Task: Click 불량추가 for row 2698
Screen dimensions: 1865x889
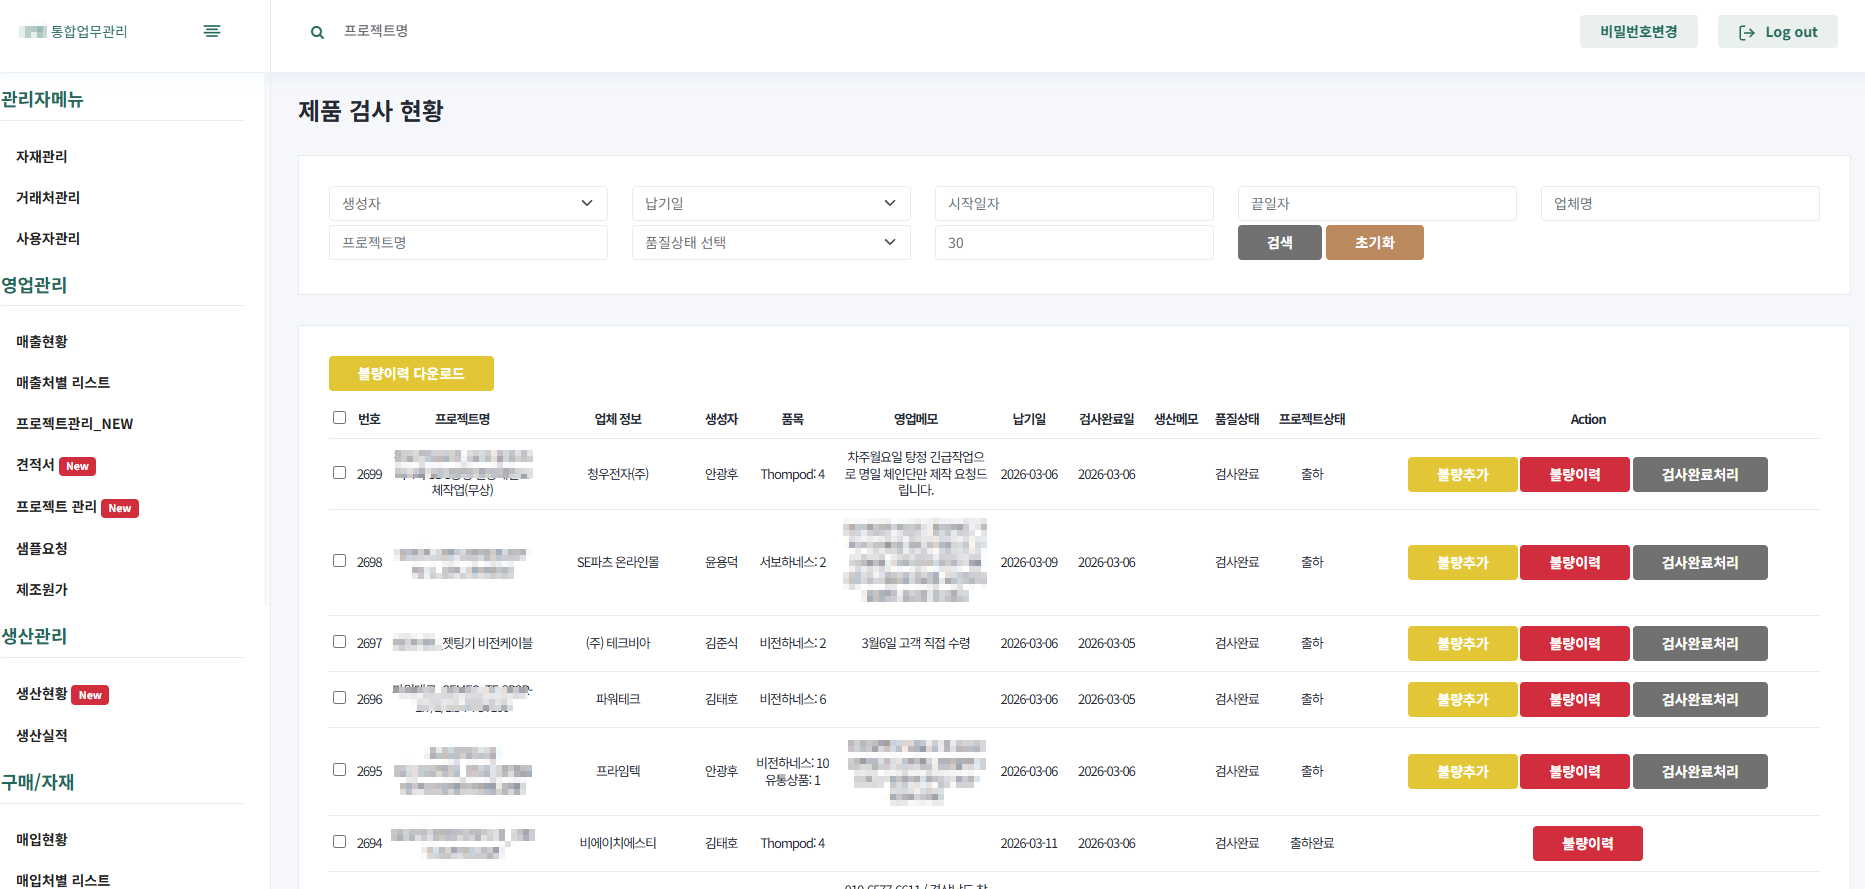Action: coord(1462,562)
